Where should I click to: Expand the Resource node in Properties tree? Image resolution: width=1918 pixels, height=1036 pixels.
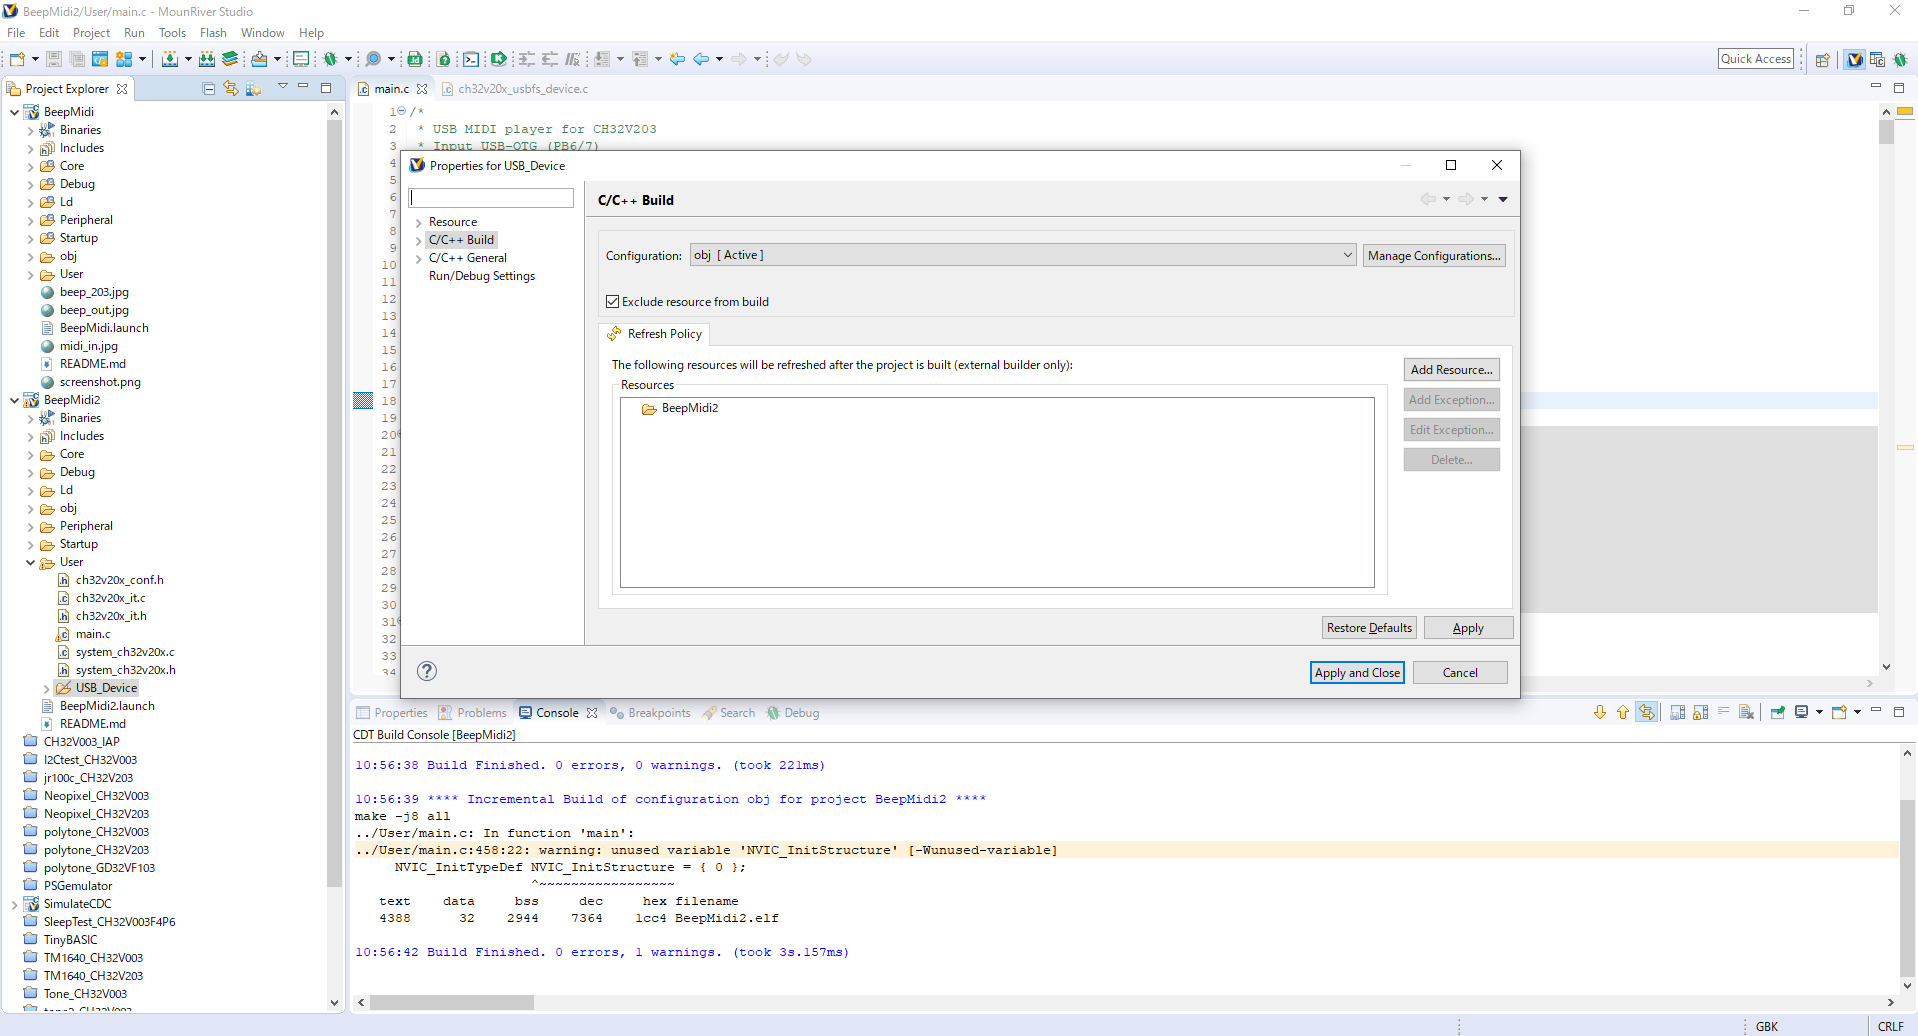click(419, 222)
